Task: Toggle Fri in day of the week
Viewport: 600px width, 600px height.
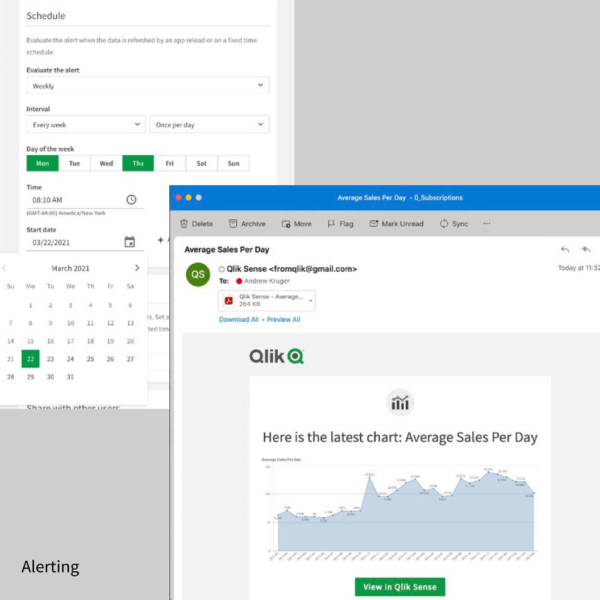Action: tap(170, 163)
